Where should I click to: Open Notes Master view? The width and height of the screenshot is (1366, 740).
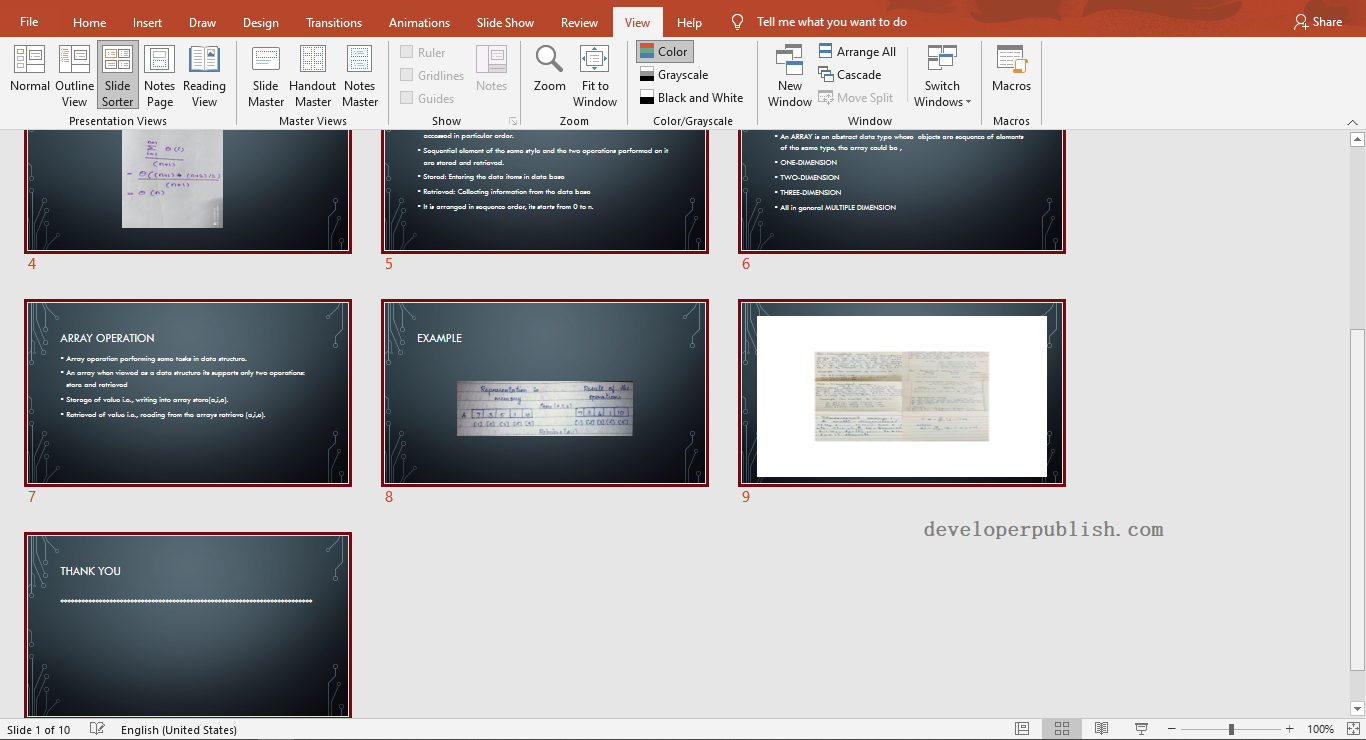tap(360, 75)
